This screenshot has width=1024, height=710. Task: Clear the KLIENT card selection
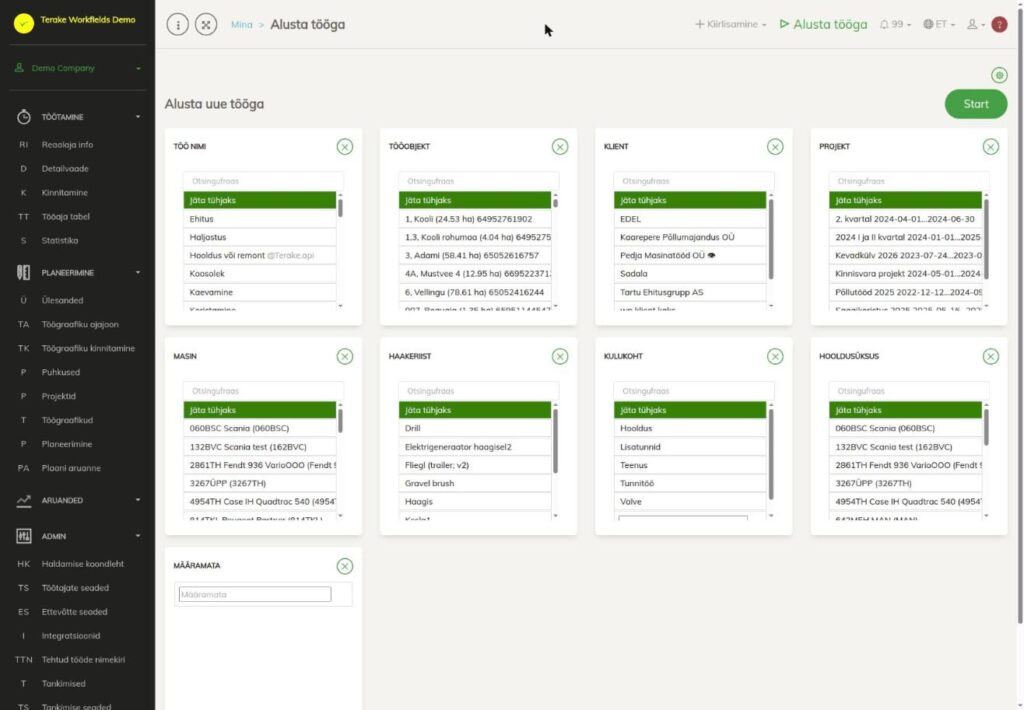click(x=775, y=147)
